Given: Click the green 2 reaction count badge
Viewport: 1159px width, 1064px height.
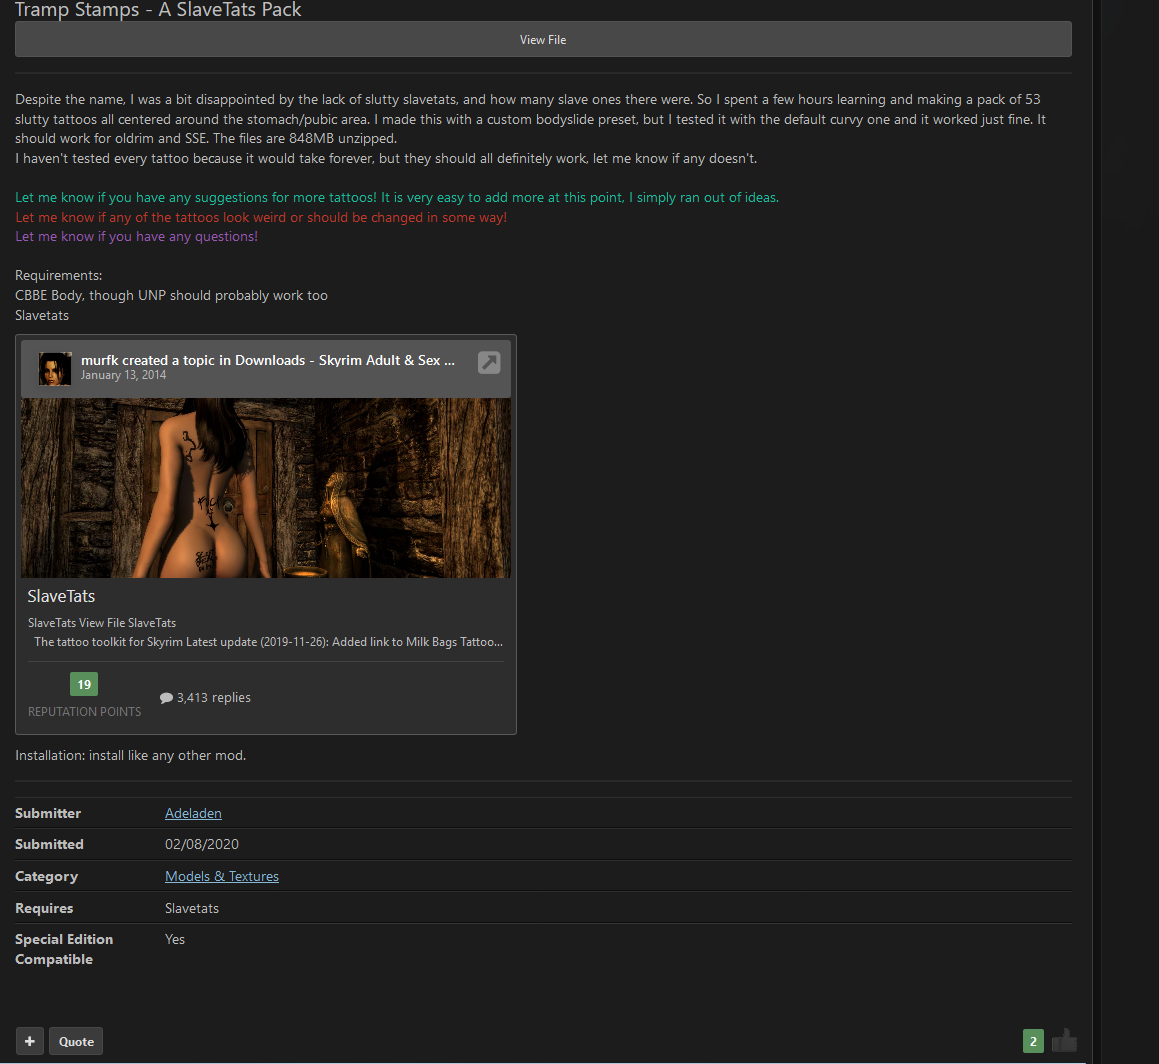Looking at the screenshot, I should pyautogui.click(x=1033, y=1041).
